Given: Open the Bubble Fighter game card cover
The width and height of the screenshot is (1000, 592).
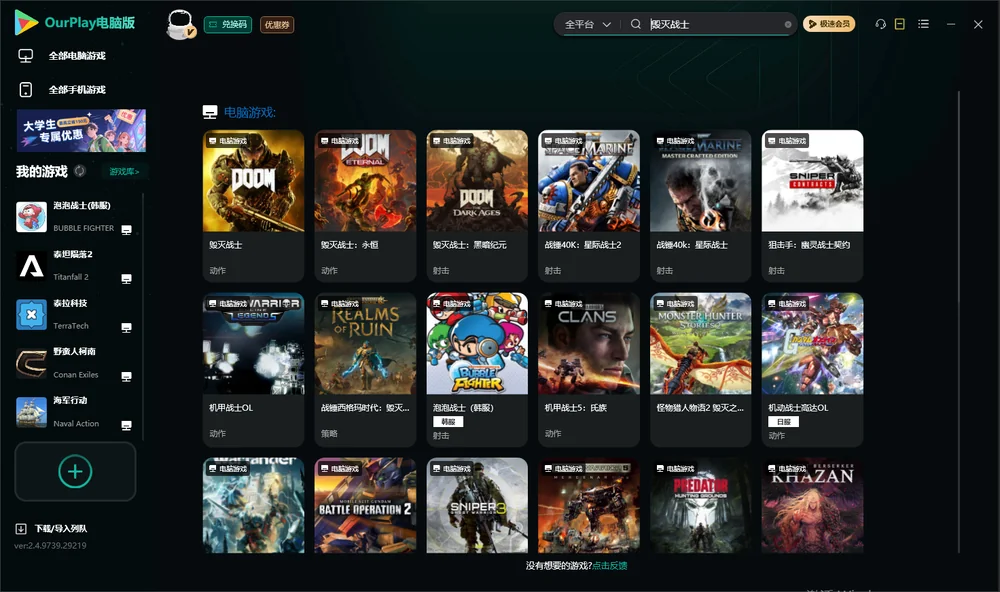Looking at the screenshot, I should click(477, 344).
